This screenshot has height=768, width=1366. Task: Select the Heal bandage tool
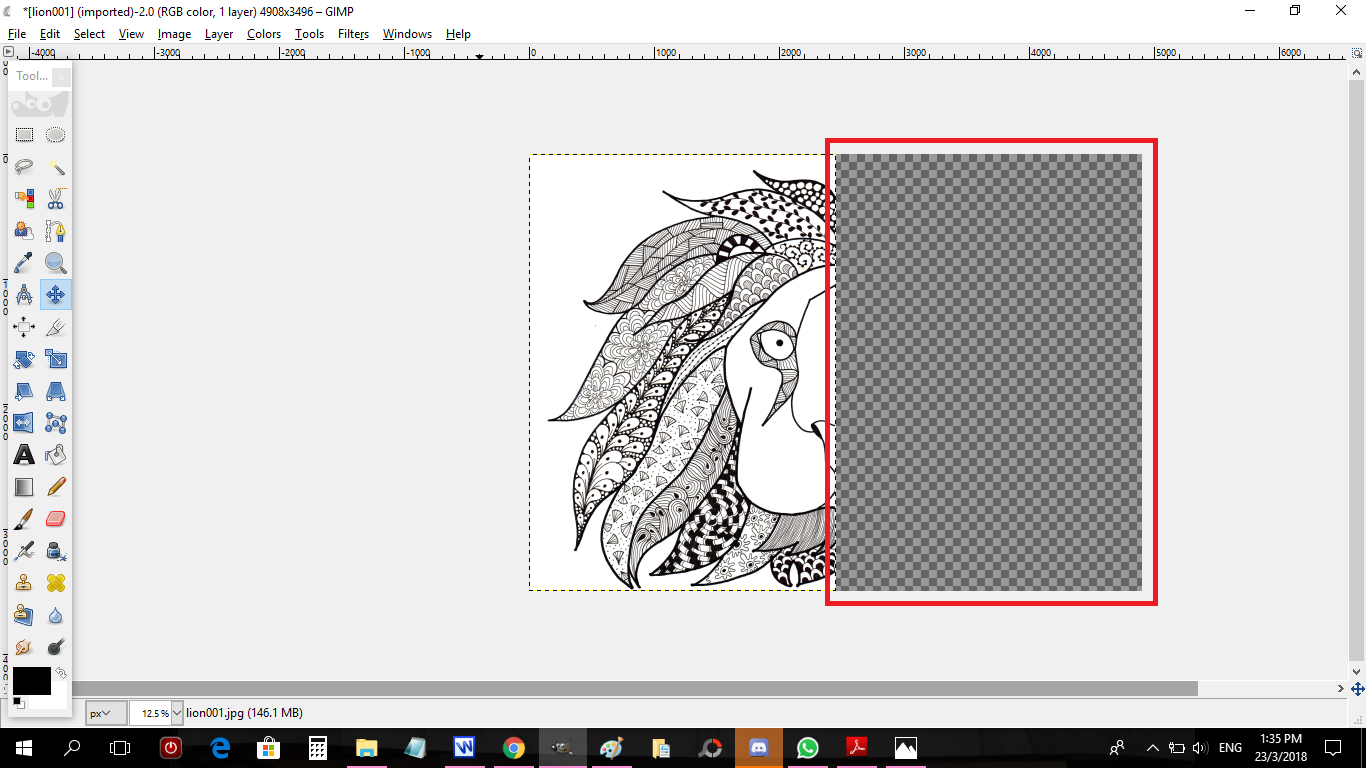coord(56,583)
